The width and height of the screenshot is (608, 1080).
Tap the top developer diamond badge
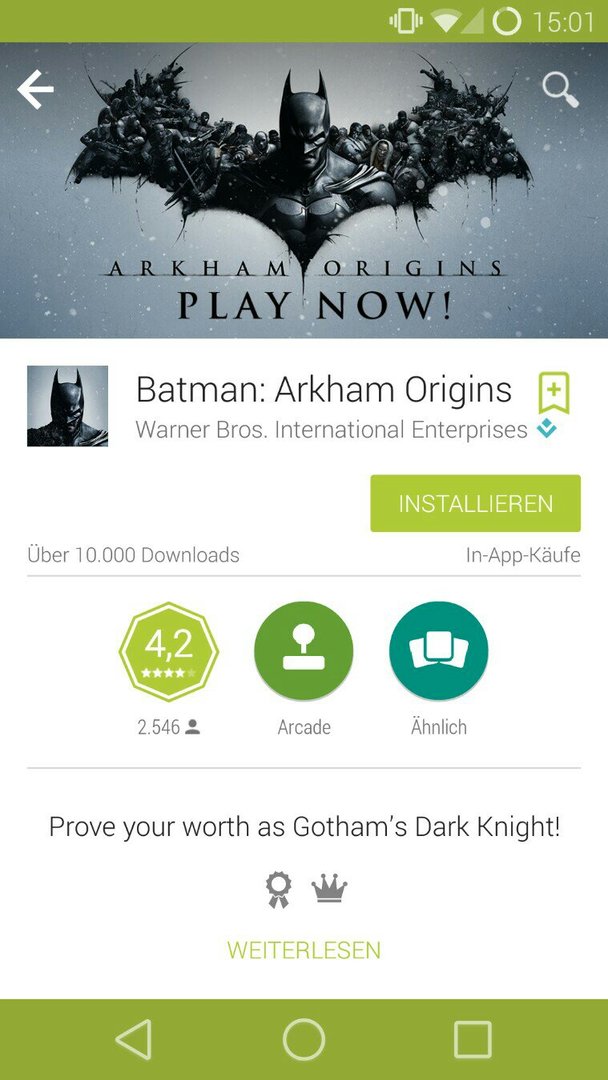pos(547,430)
